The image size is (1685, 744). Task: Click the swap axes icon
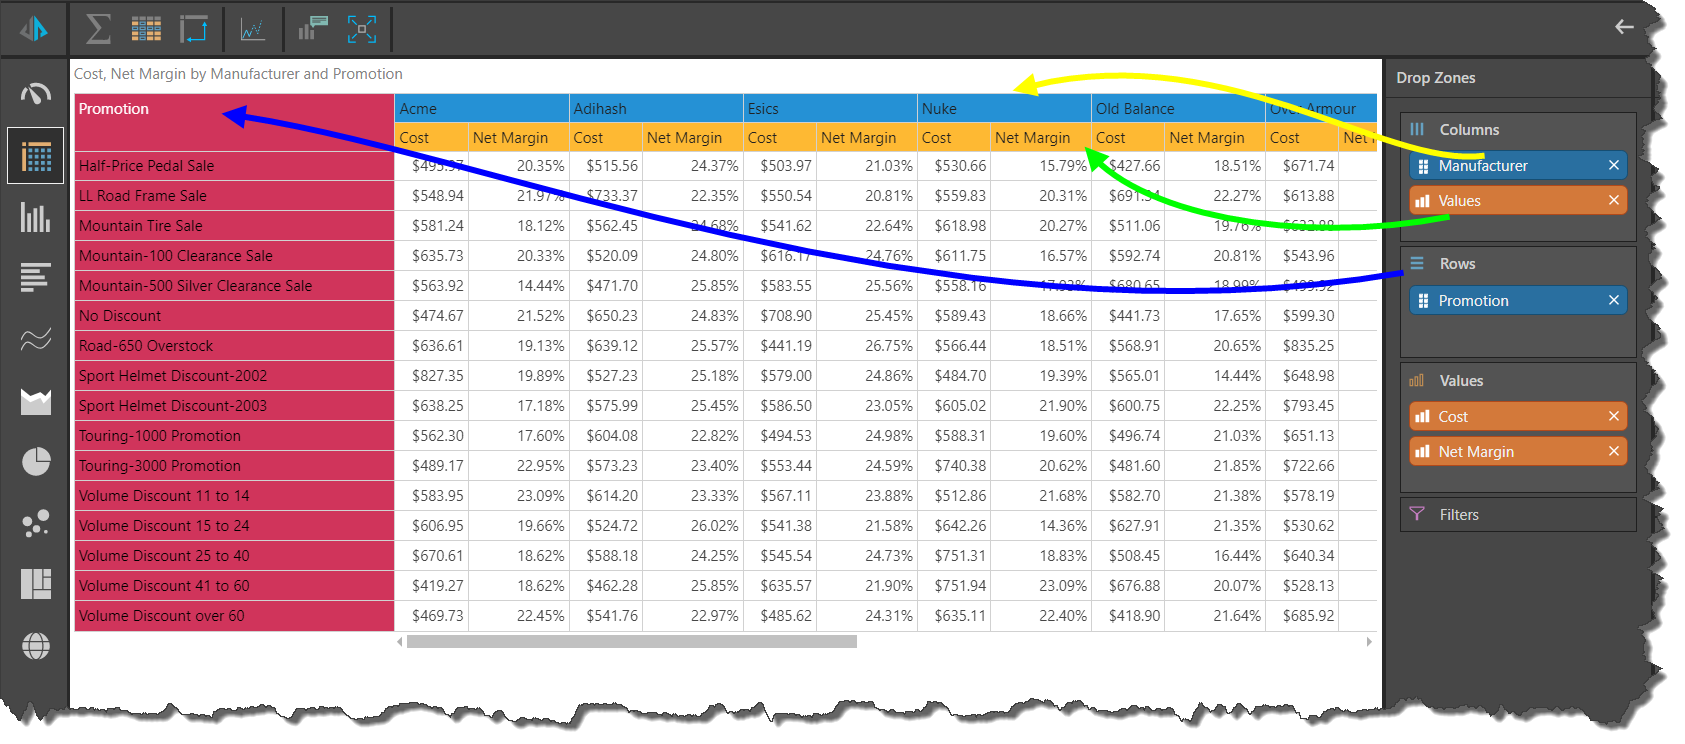pos(193,28)
